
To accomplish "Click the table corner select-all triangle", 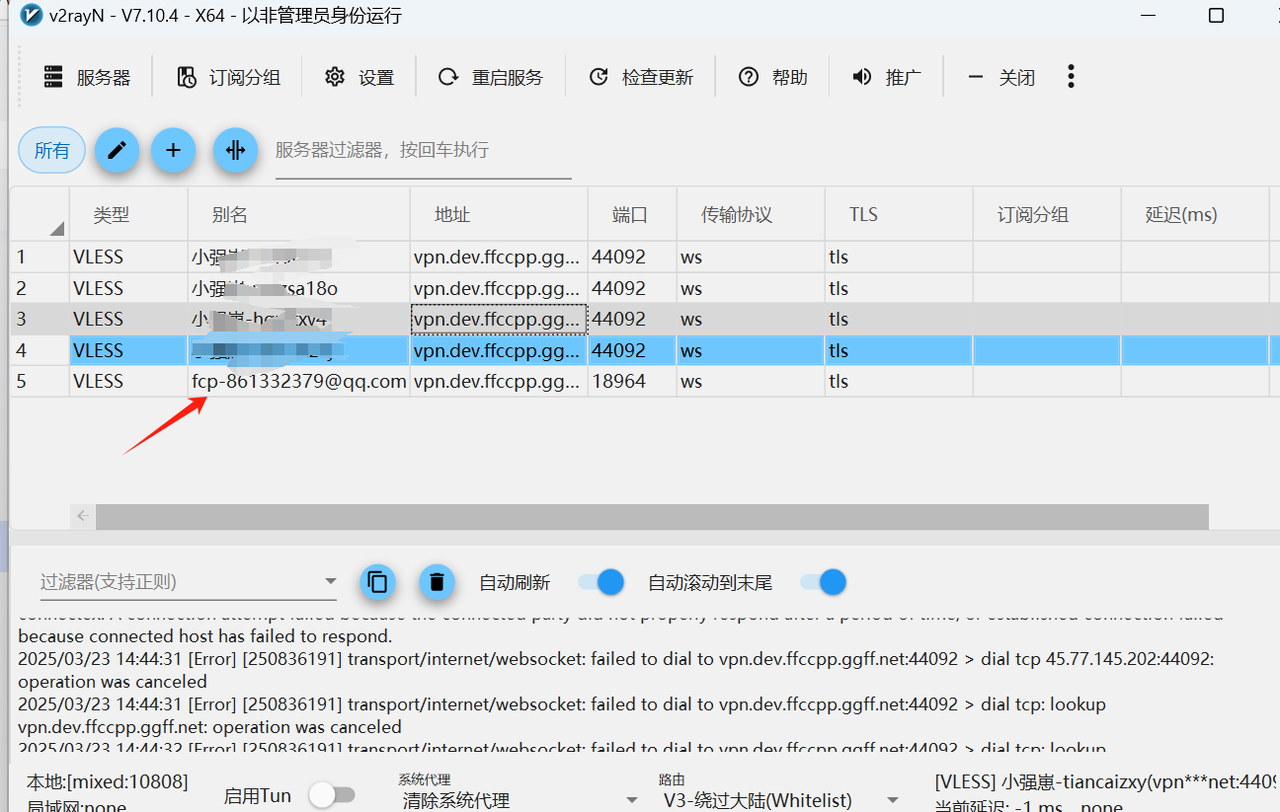I will (57, 228).
